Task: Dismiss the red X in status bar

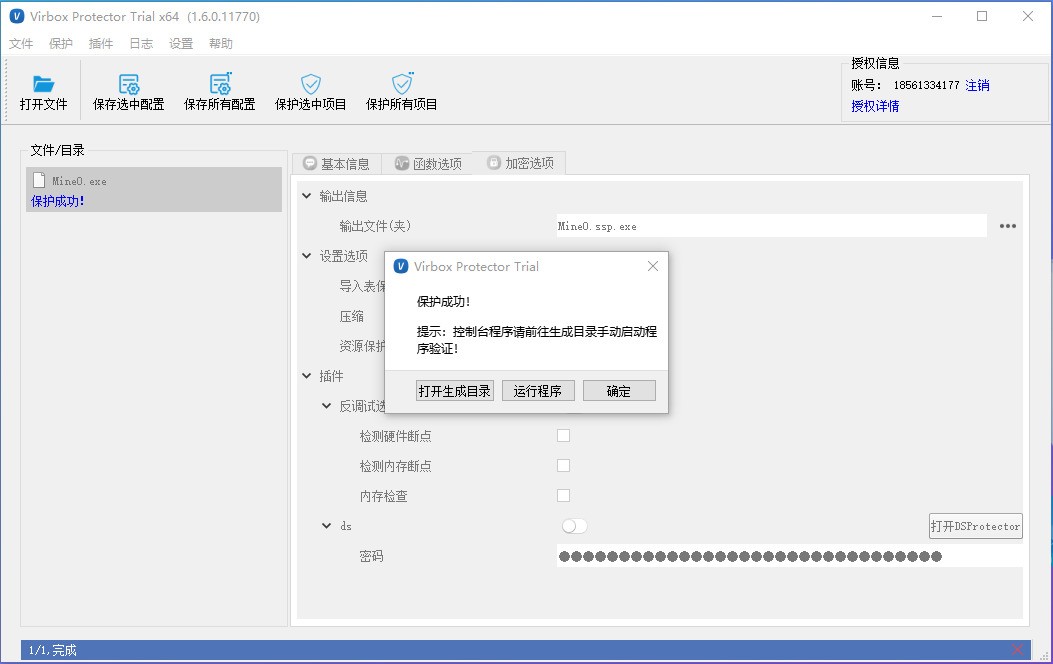Action: tap(1018, 650)
